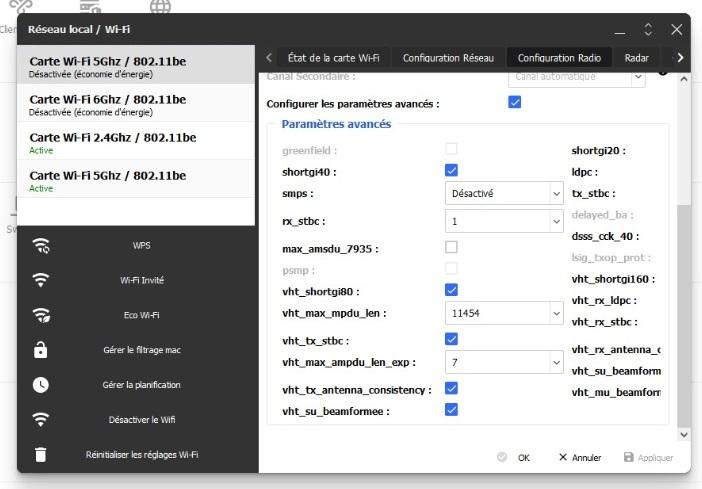Enable the max_amsdu_7935 checkbox
This screenshot has height=489, width=702.
[451, 247]
